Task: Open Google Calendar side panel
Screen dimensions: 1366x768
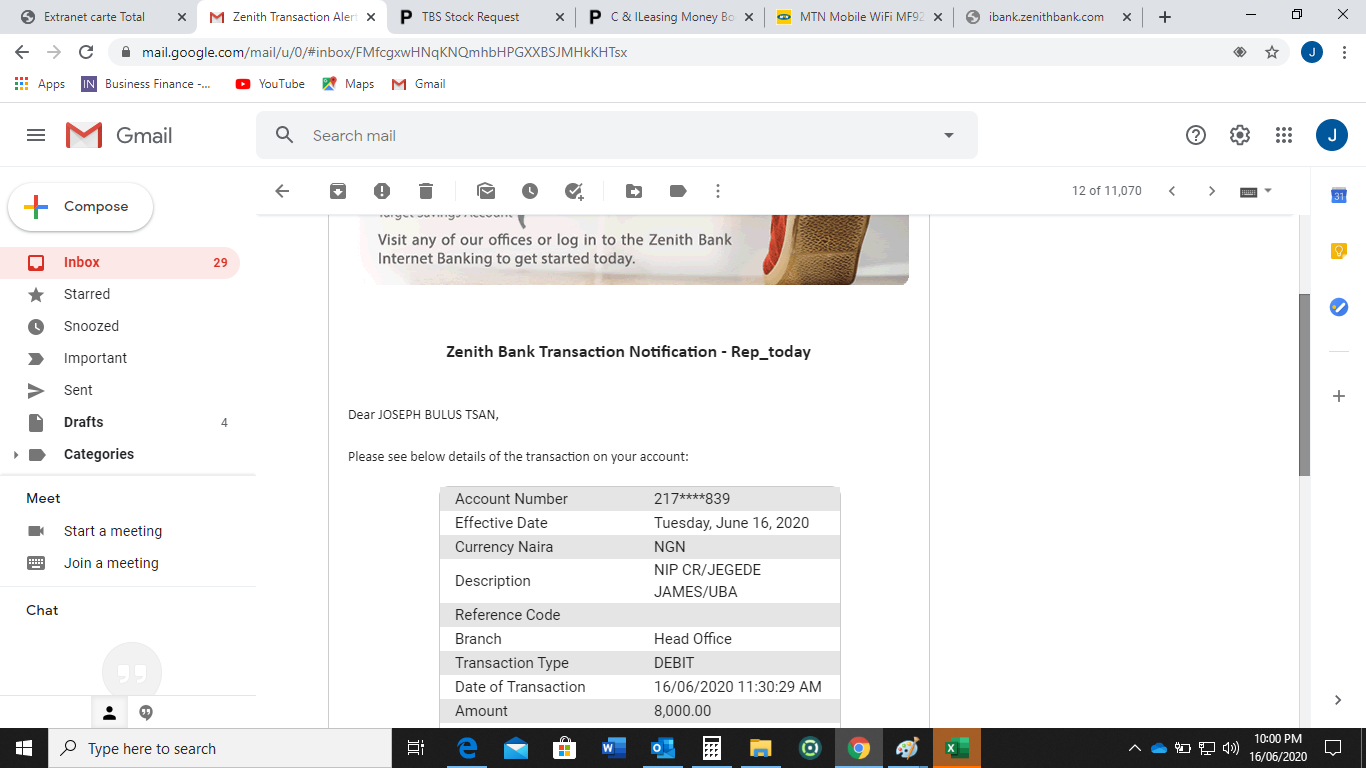Action: point(1339,196)
